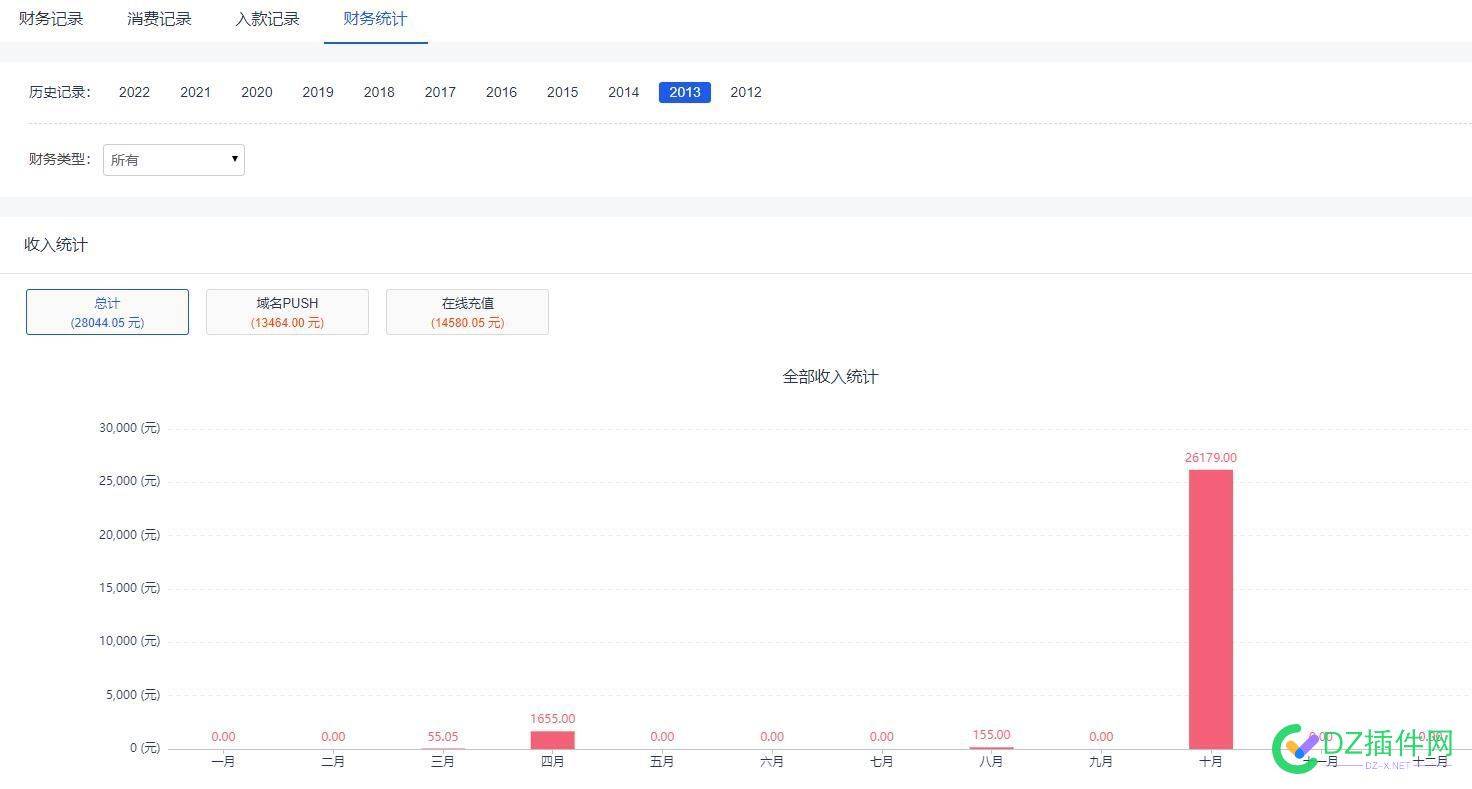Click the 5,000 (元) axis label
Image resolution: width=1472 pixels, height=789 pixels.
tap(133, 695)
